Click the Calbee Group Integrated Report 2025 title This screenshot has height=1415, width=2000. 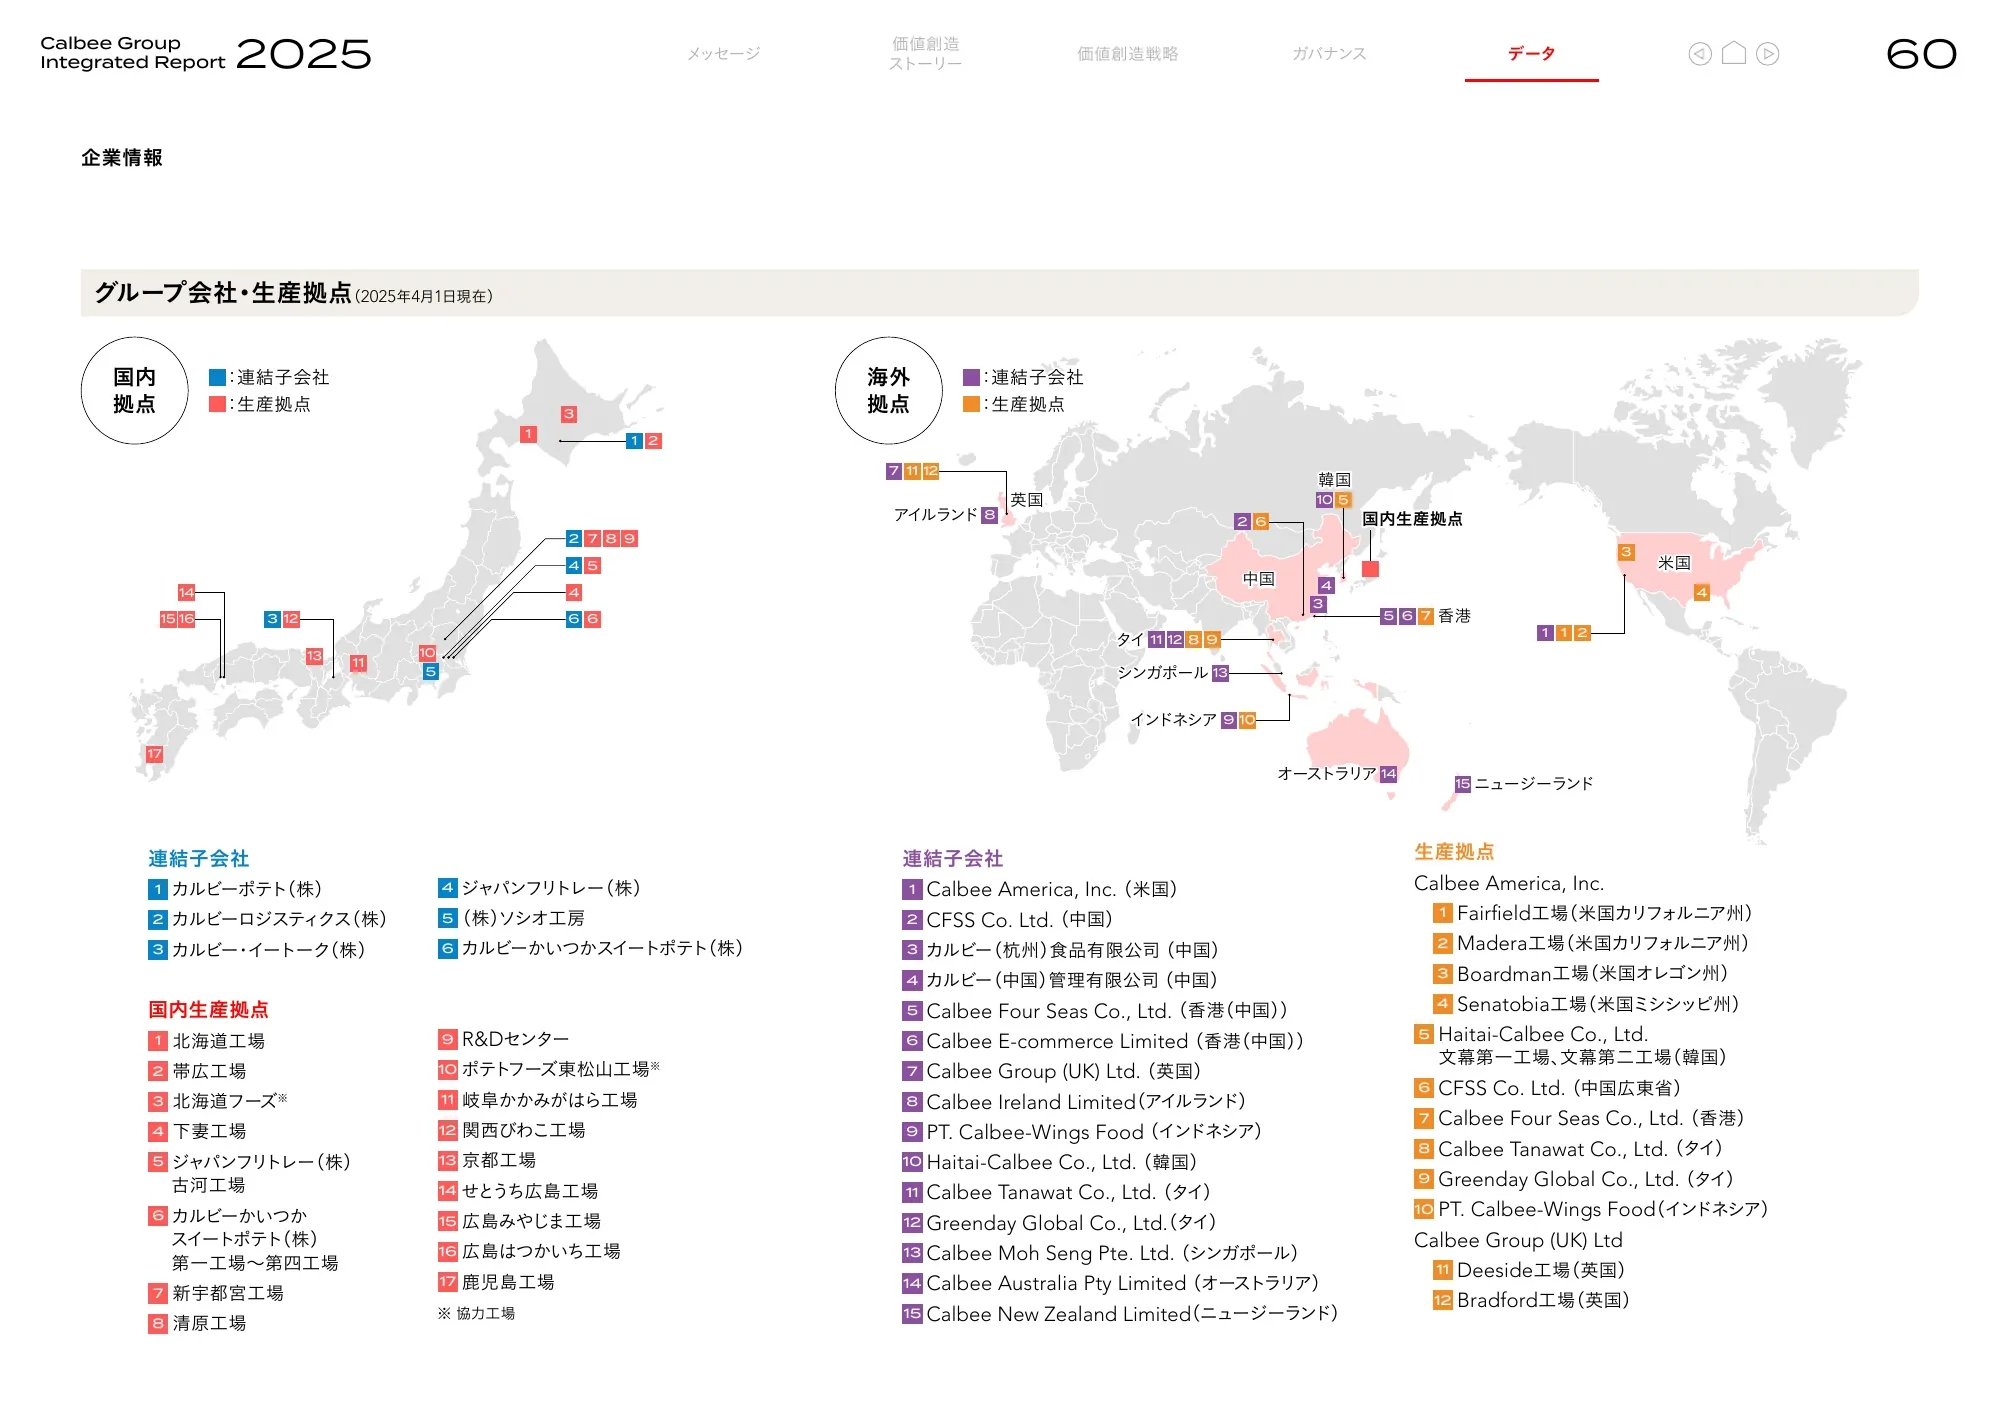click(x=205, y=53)
